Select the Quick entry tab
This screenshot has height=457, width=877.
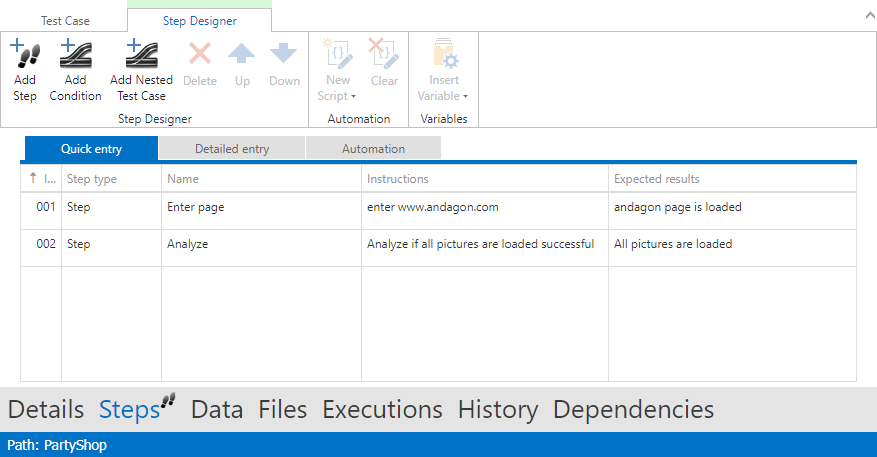coord(91,149)
